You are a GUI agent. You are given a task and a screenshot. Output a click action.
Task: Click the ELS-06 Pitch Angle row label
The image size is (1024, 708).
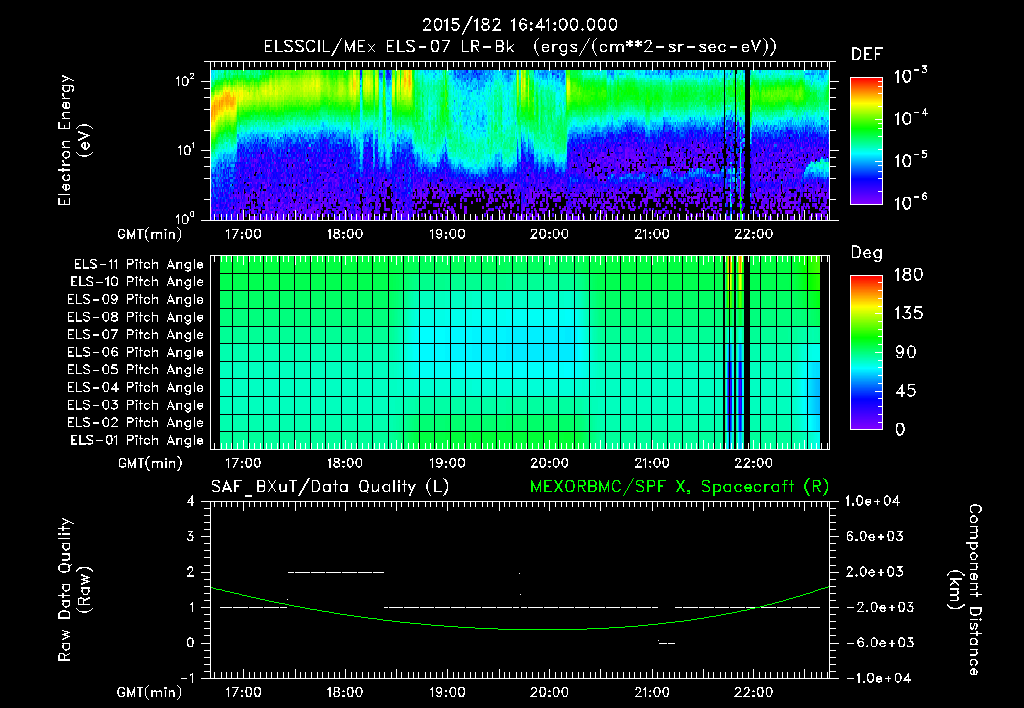(x=135, y=353)
